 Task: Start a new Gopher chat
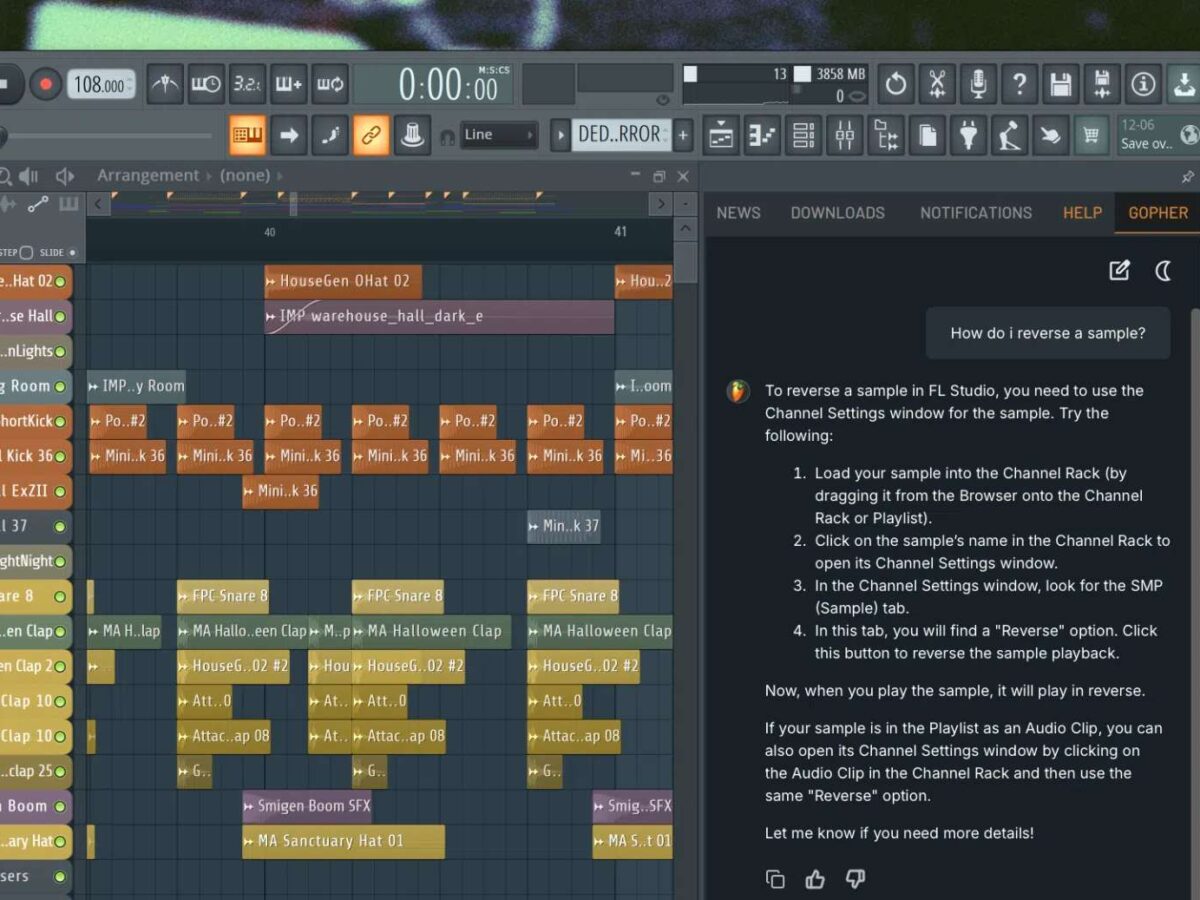pos(1119,270)
